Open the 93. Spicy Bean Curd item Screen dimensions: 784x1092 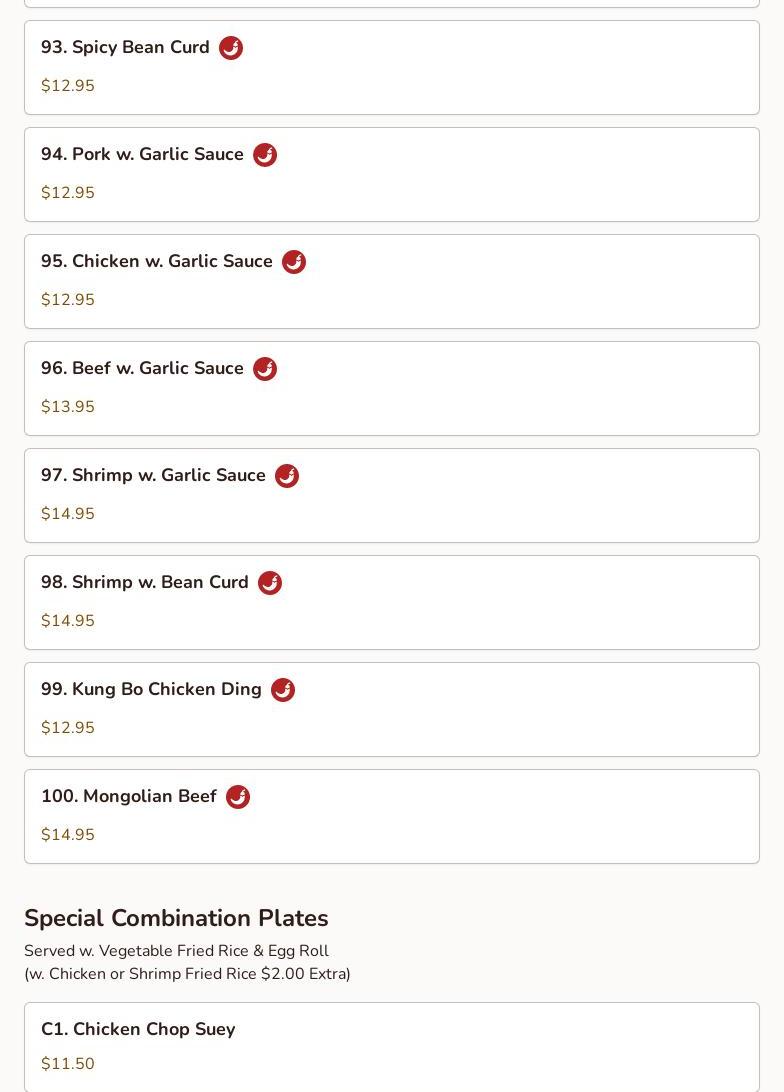[x=125, y=48]
